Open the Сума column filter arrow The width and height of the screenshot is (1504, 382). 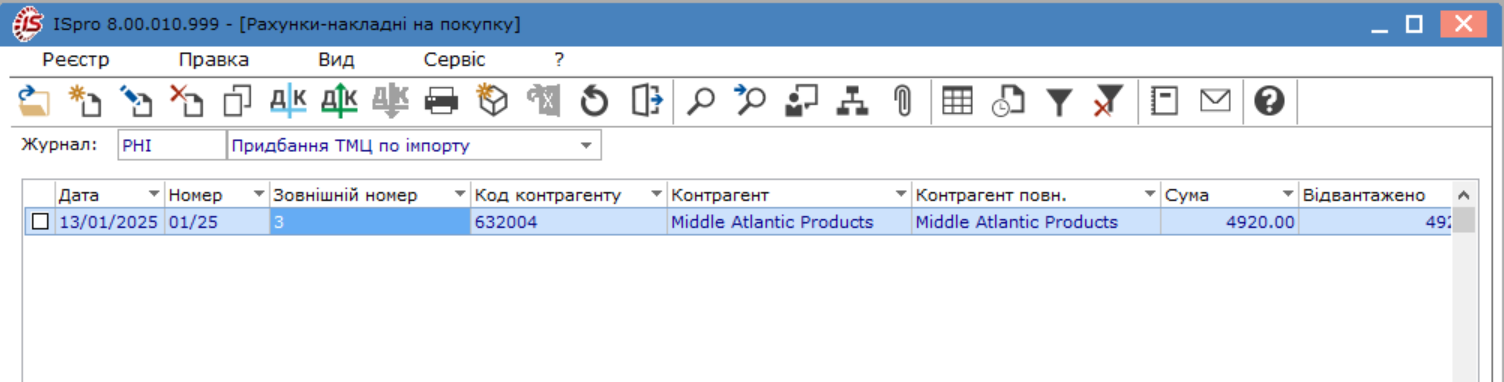point(1287,194)
